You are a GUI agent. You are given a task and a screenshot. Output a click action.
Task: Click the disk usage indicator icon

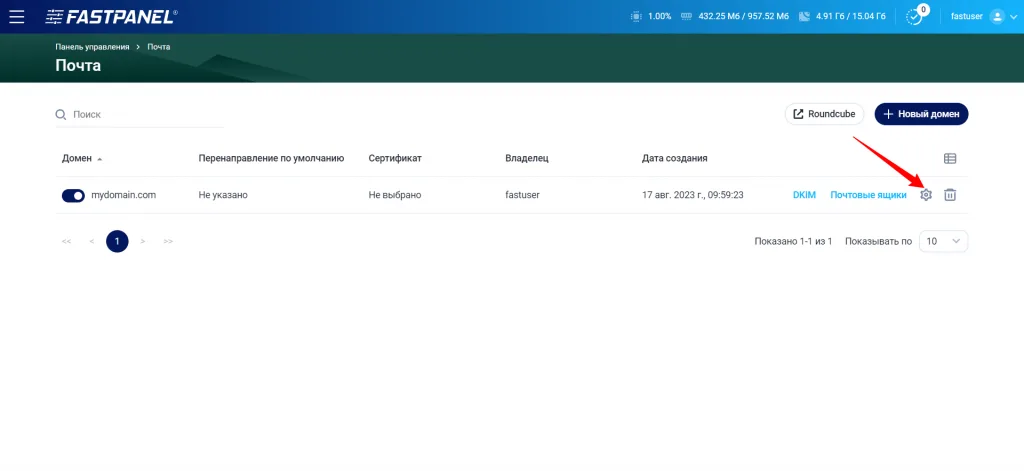(x=805, y=16)
